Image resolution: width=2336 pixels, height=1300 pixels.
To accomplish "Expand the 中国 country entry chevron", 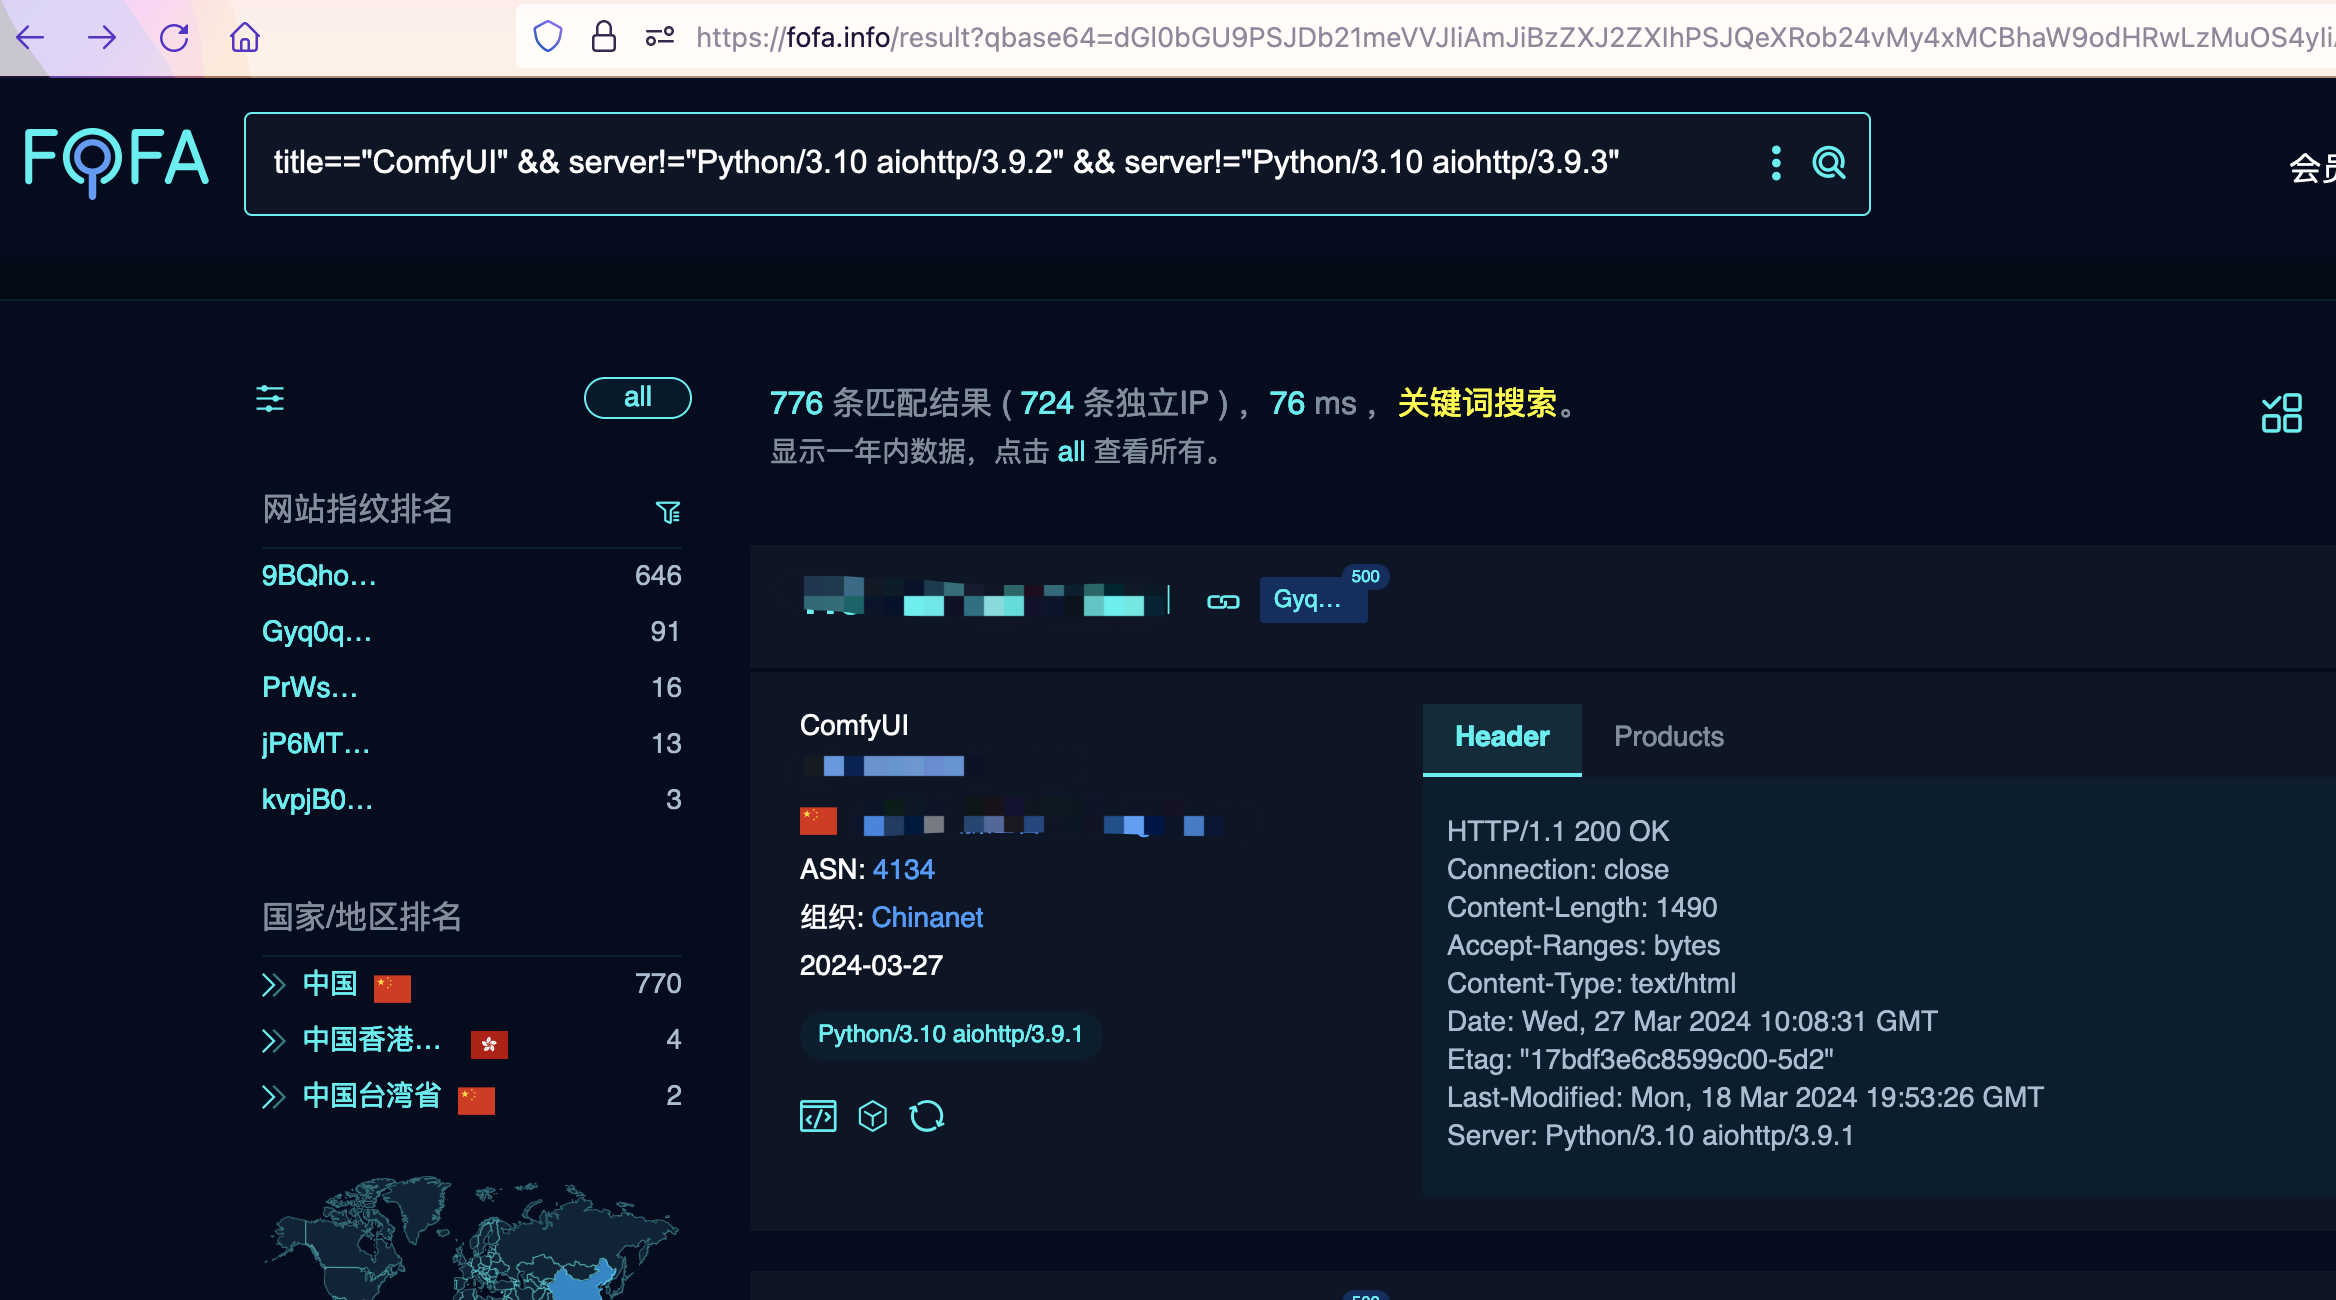I will (272, 984).
